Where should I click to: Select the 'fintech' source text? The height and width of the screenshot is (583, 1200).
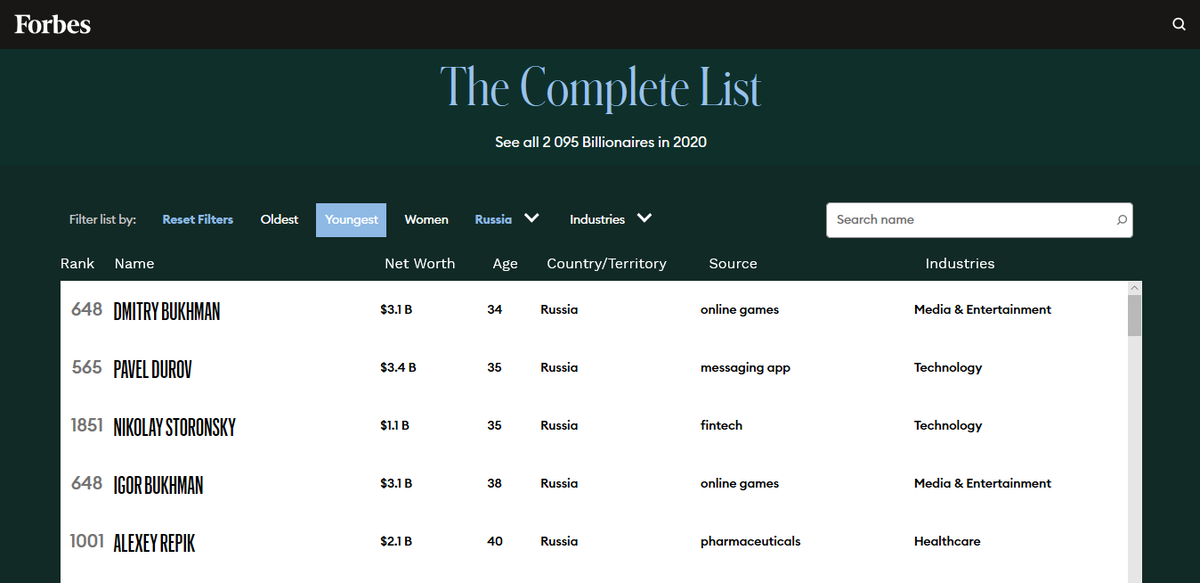(721, 426)
